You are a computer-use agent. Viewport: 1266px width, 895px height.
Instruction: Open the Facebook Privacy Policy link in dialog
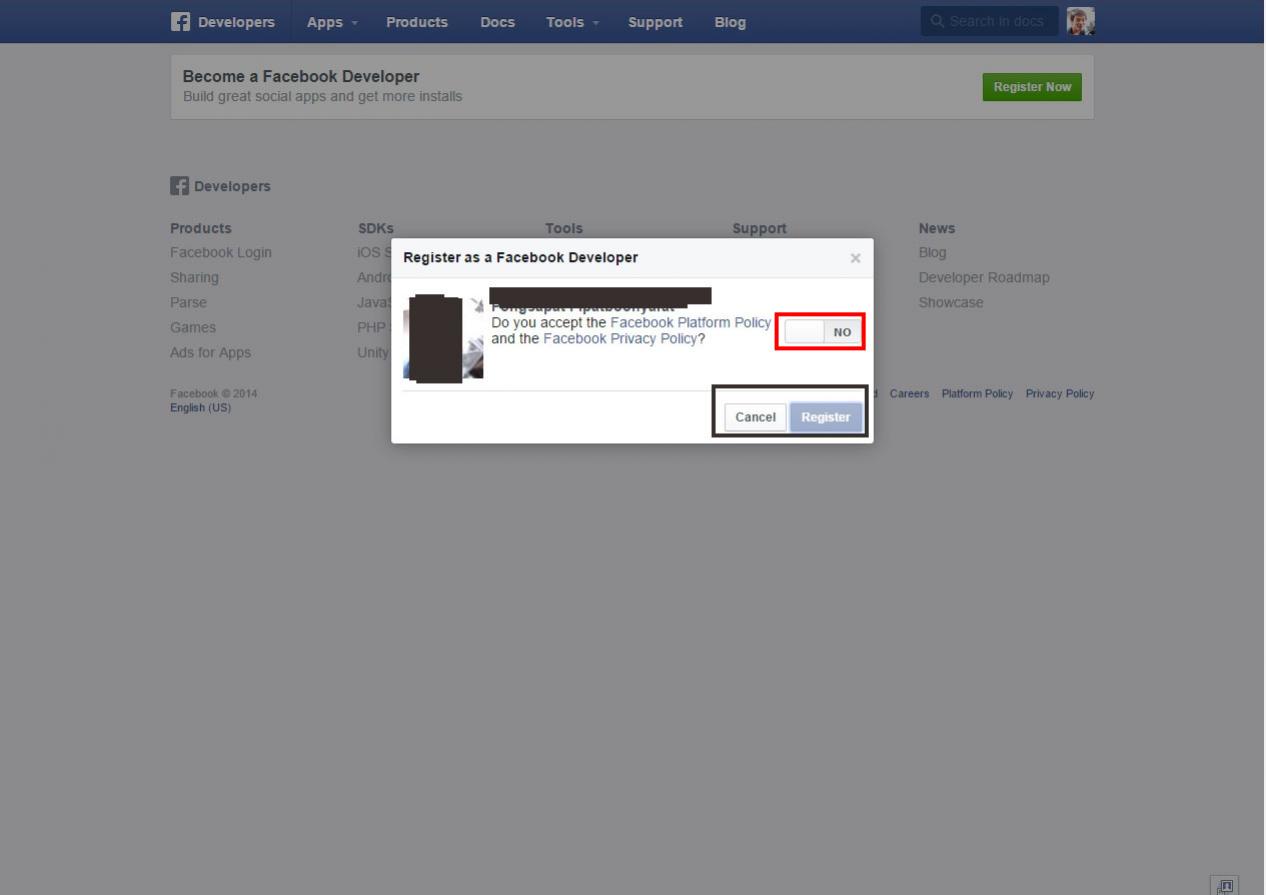click(x=620, y=338)
